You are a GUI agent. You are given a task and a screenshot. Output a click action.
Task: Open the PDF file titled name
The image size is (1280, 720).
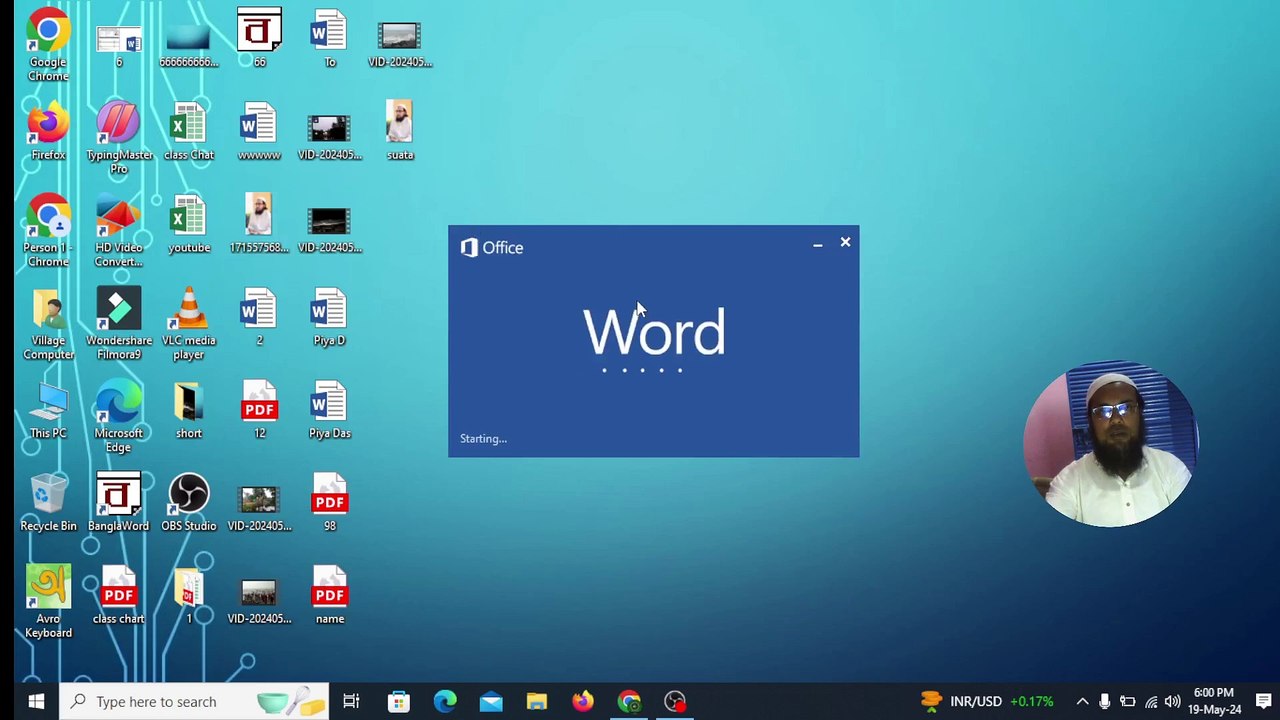329,596
